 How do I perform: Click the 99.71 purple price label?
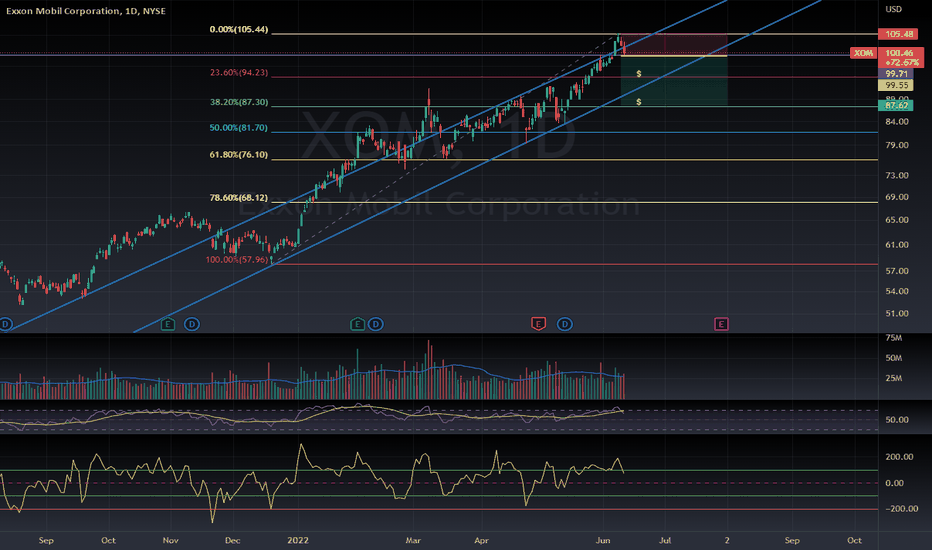pos(896,74)
